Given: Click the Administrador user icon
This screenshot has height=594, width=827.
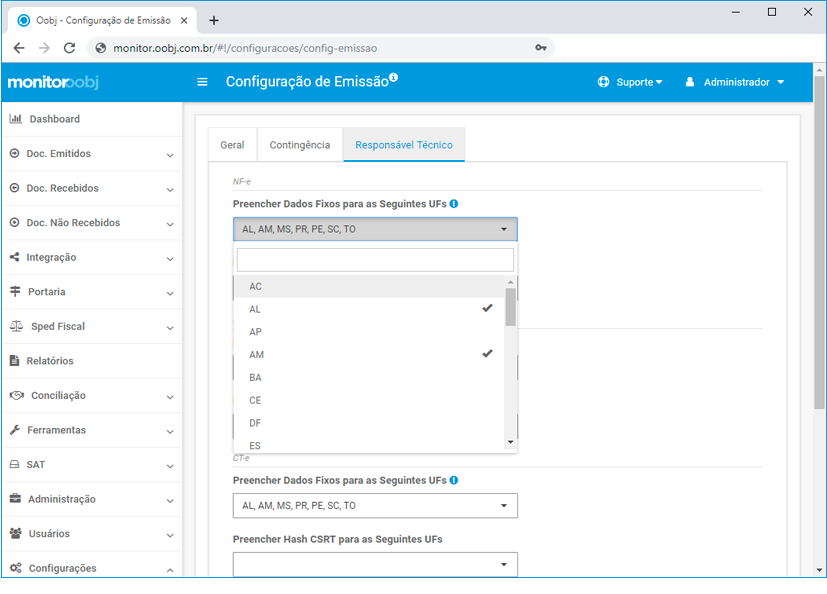Looking at the screenshot, I should [x=690, y=82].
